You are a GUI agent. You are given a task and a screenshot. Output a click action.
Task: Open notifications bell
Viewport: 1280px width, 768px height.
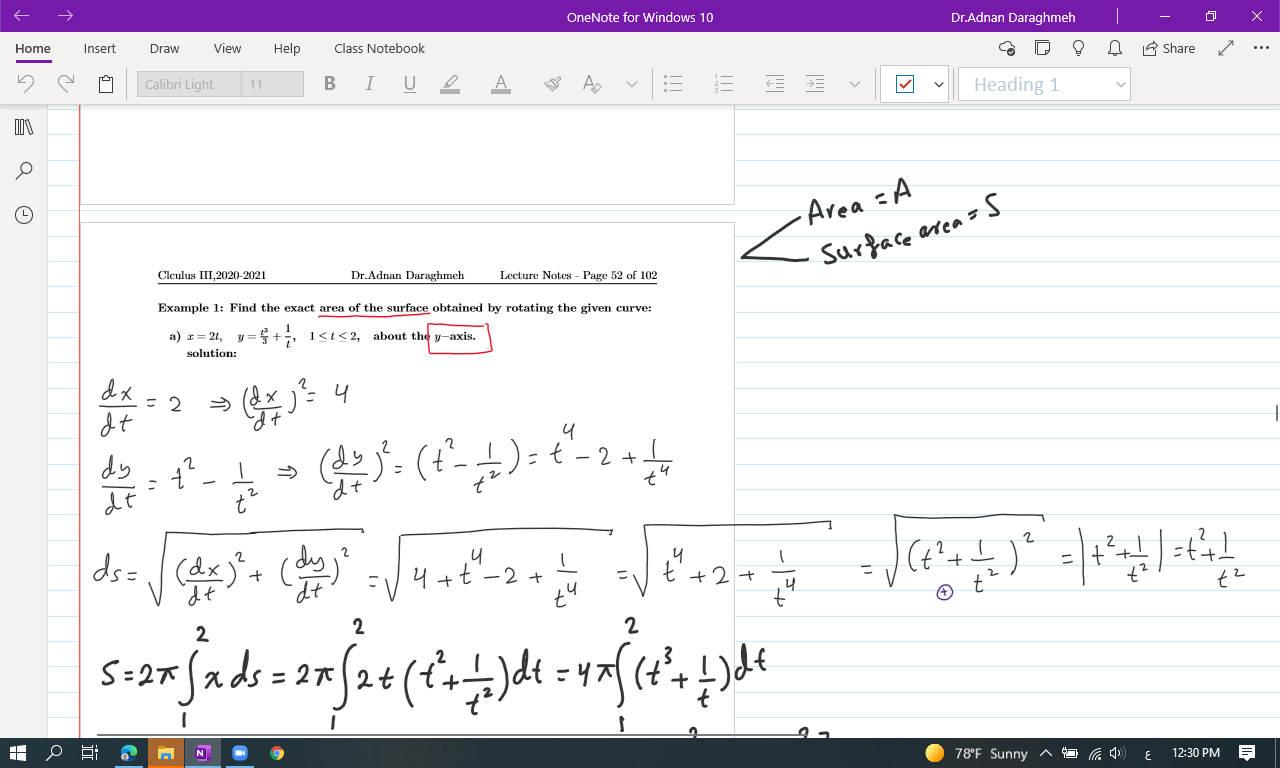click(x=1114, y=48)
